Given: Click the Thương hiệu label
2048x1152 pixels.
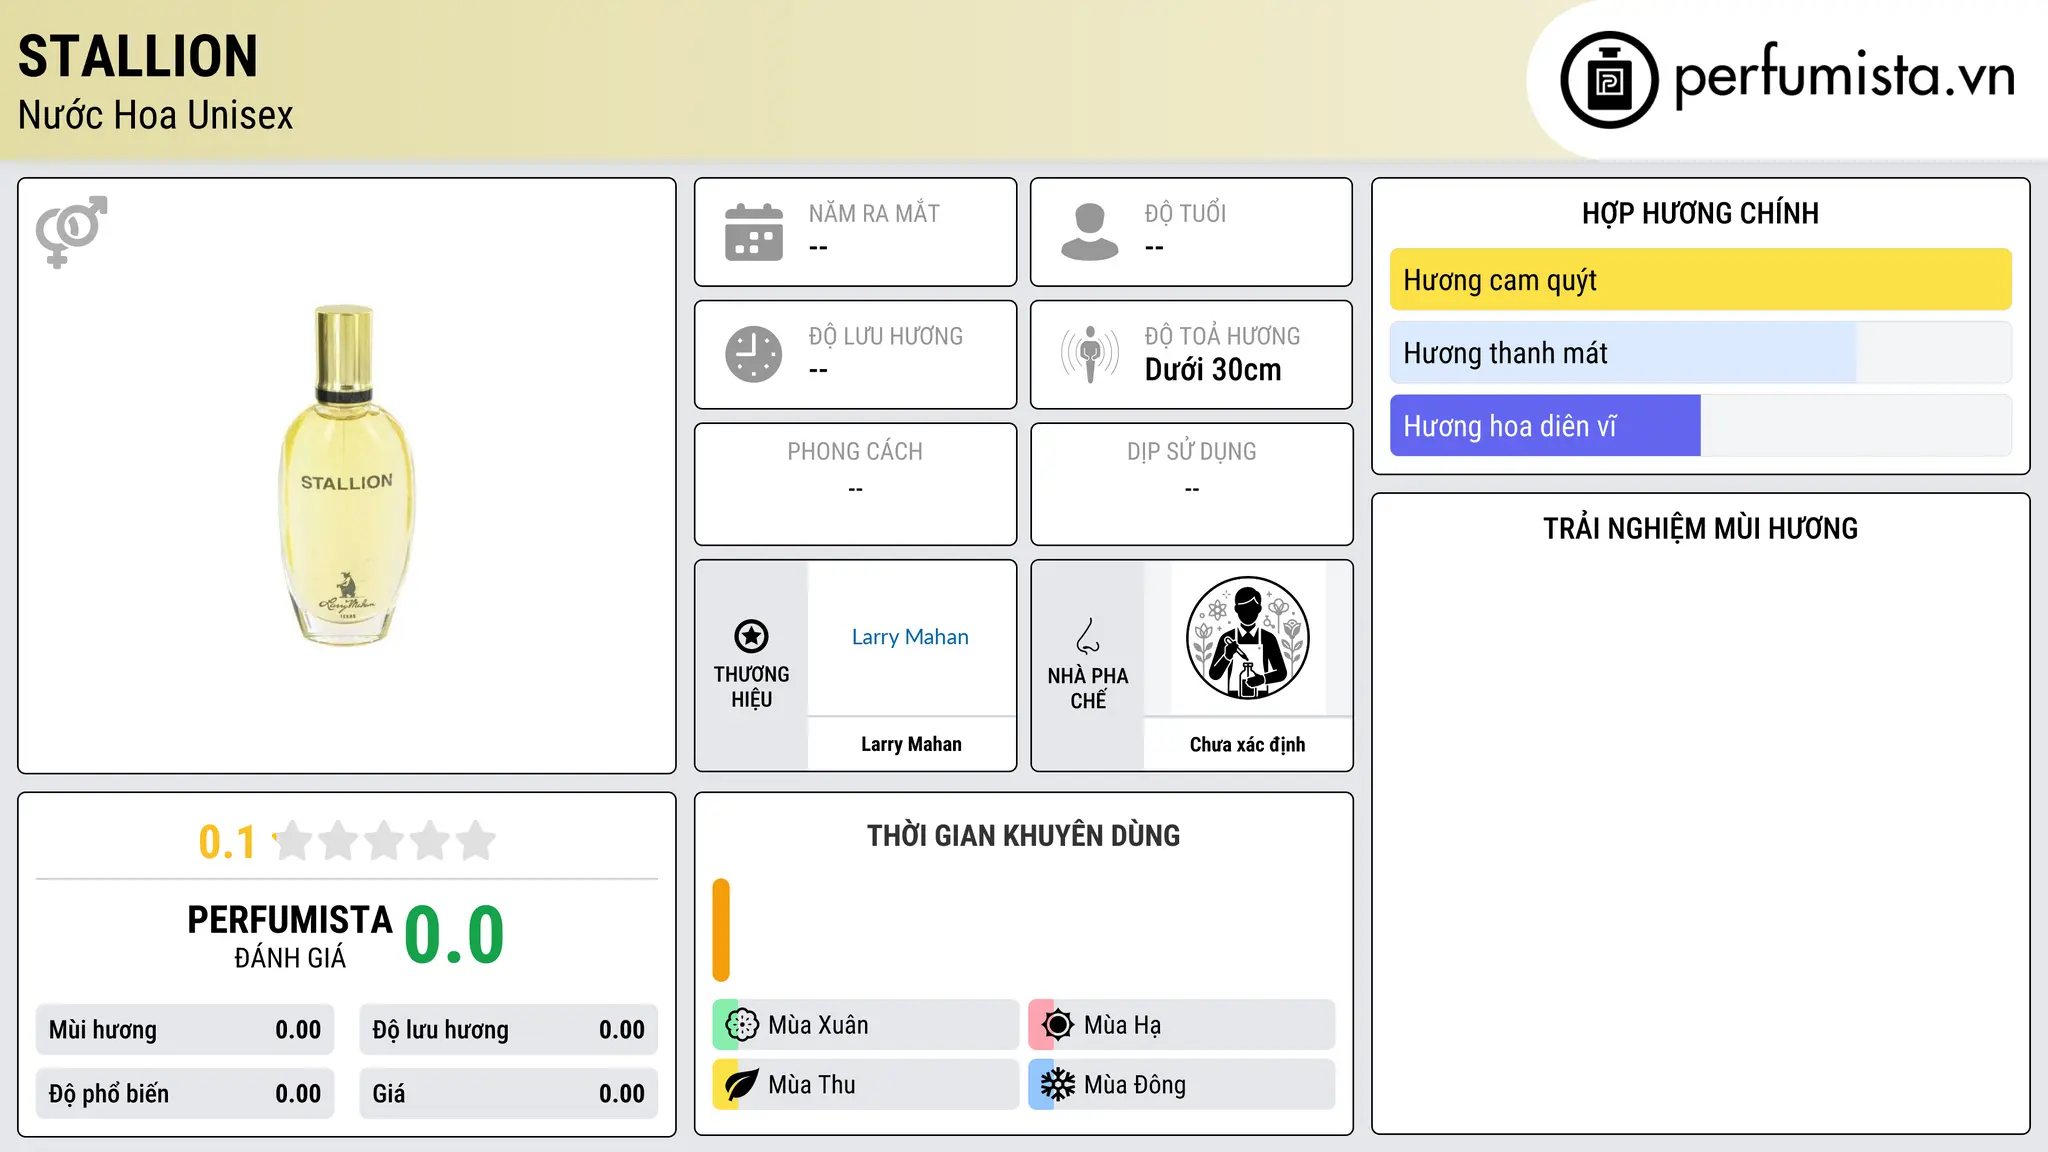Looking at the screenshot, I should point(751,686).
